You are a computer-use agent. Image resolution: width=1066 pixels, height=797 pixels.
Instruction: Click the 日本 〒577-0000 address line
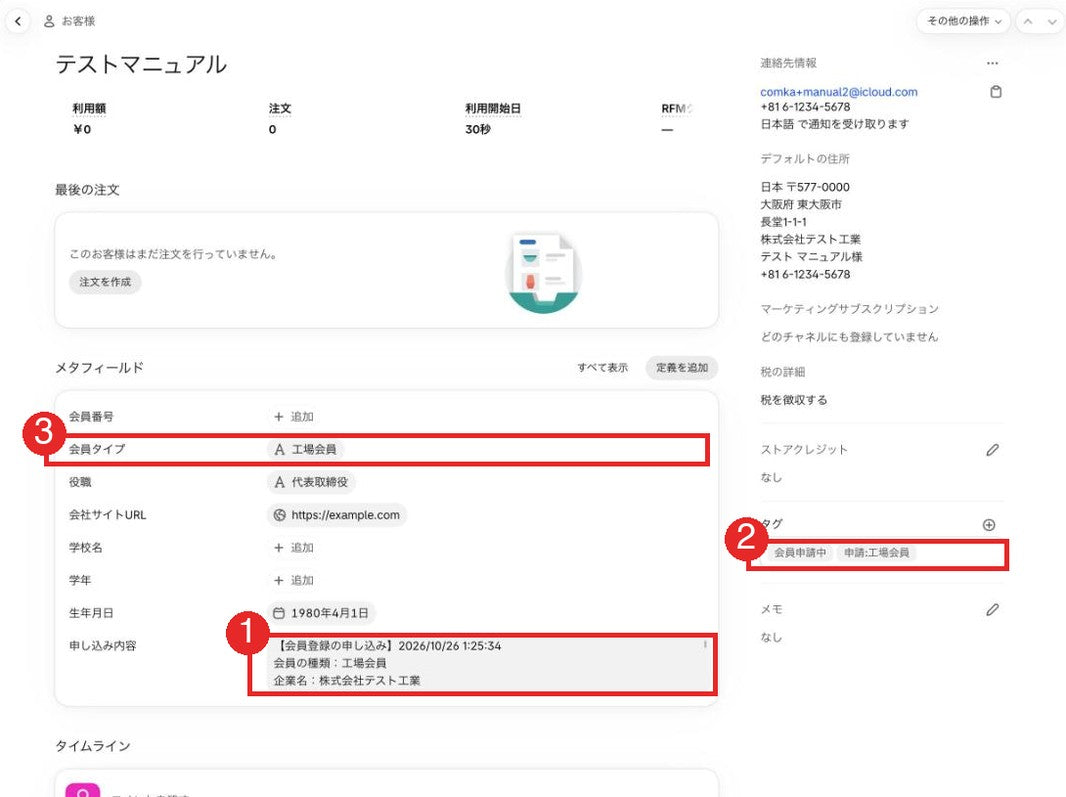[x=805, y=187]
